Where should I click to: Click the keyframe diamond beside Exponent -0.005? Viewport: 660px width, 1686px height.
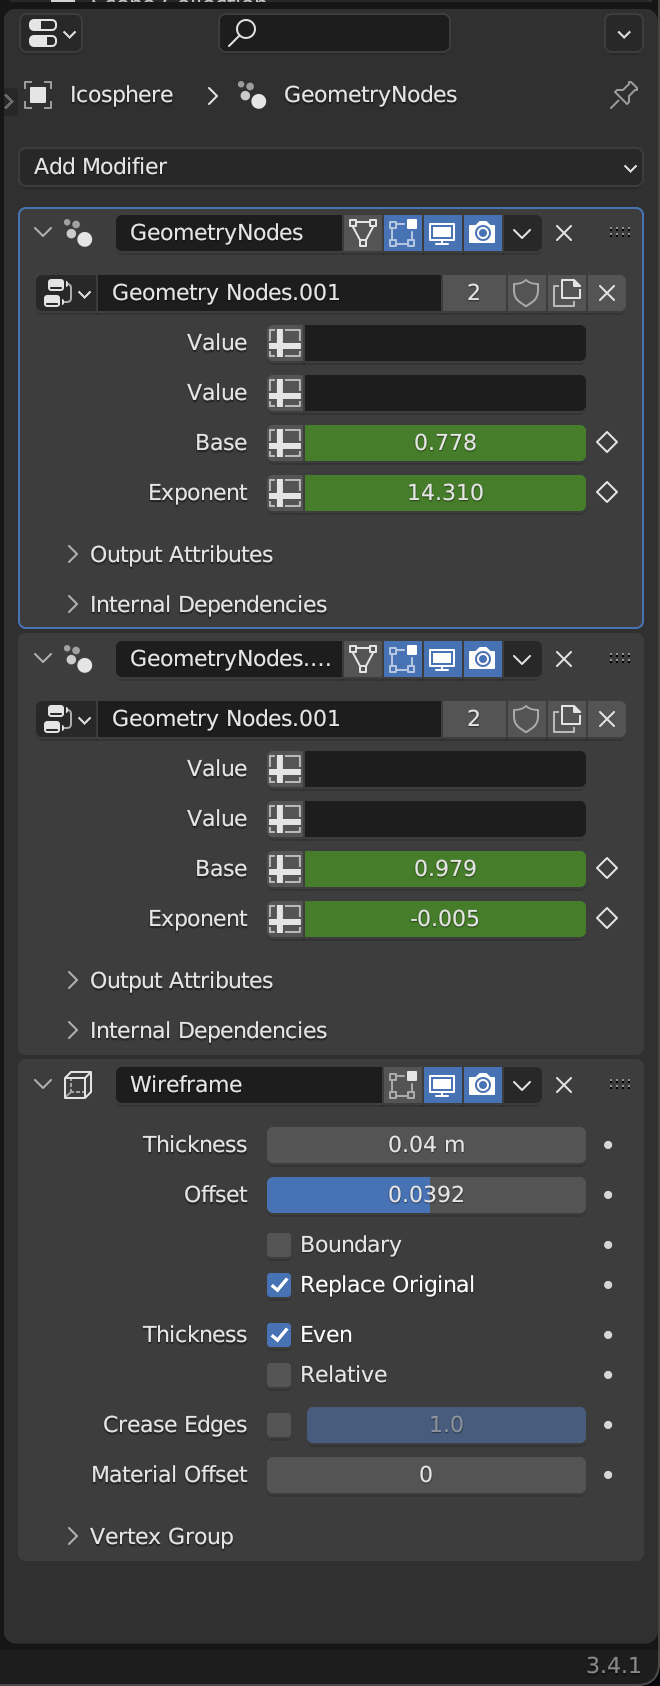tap(607, 919)
